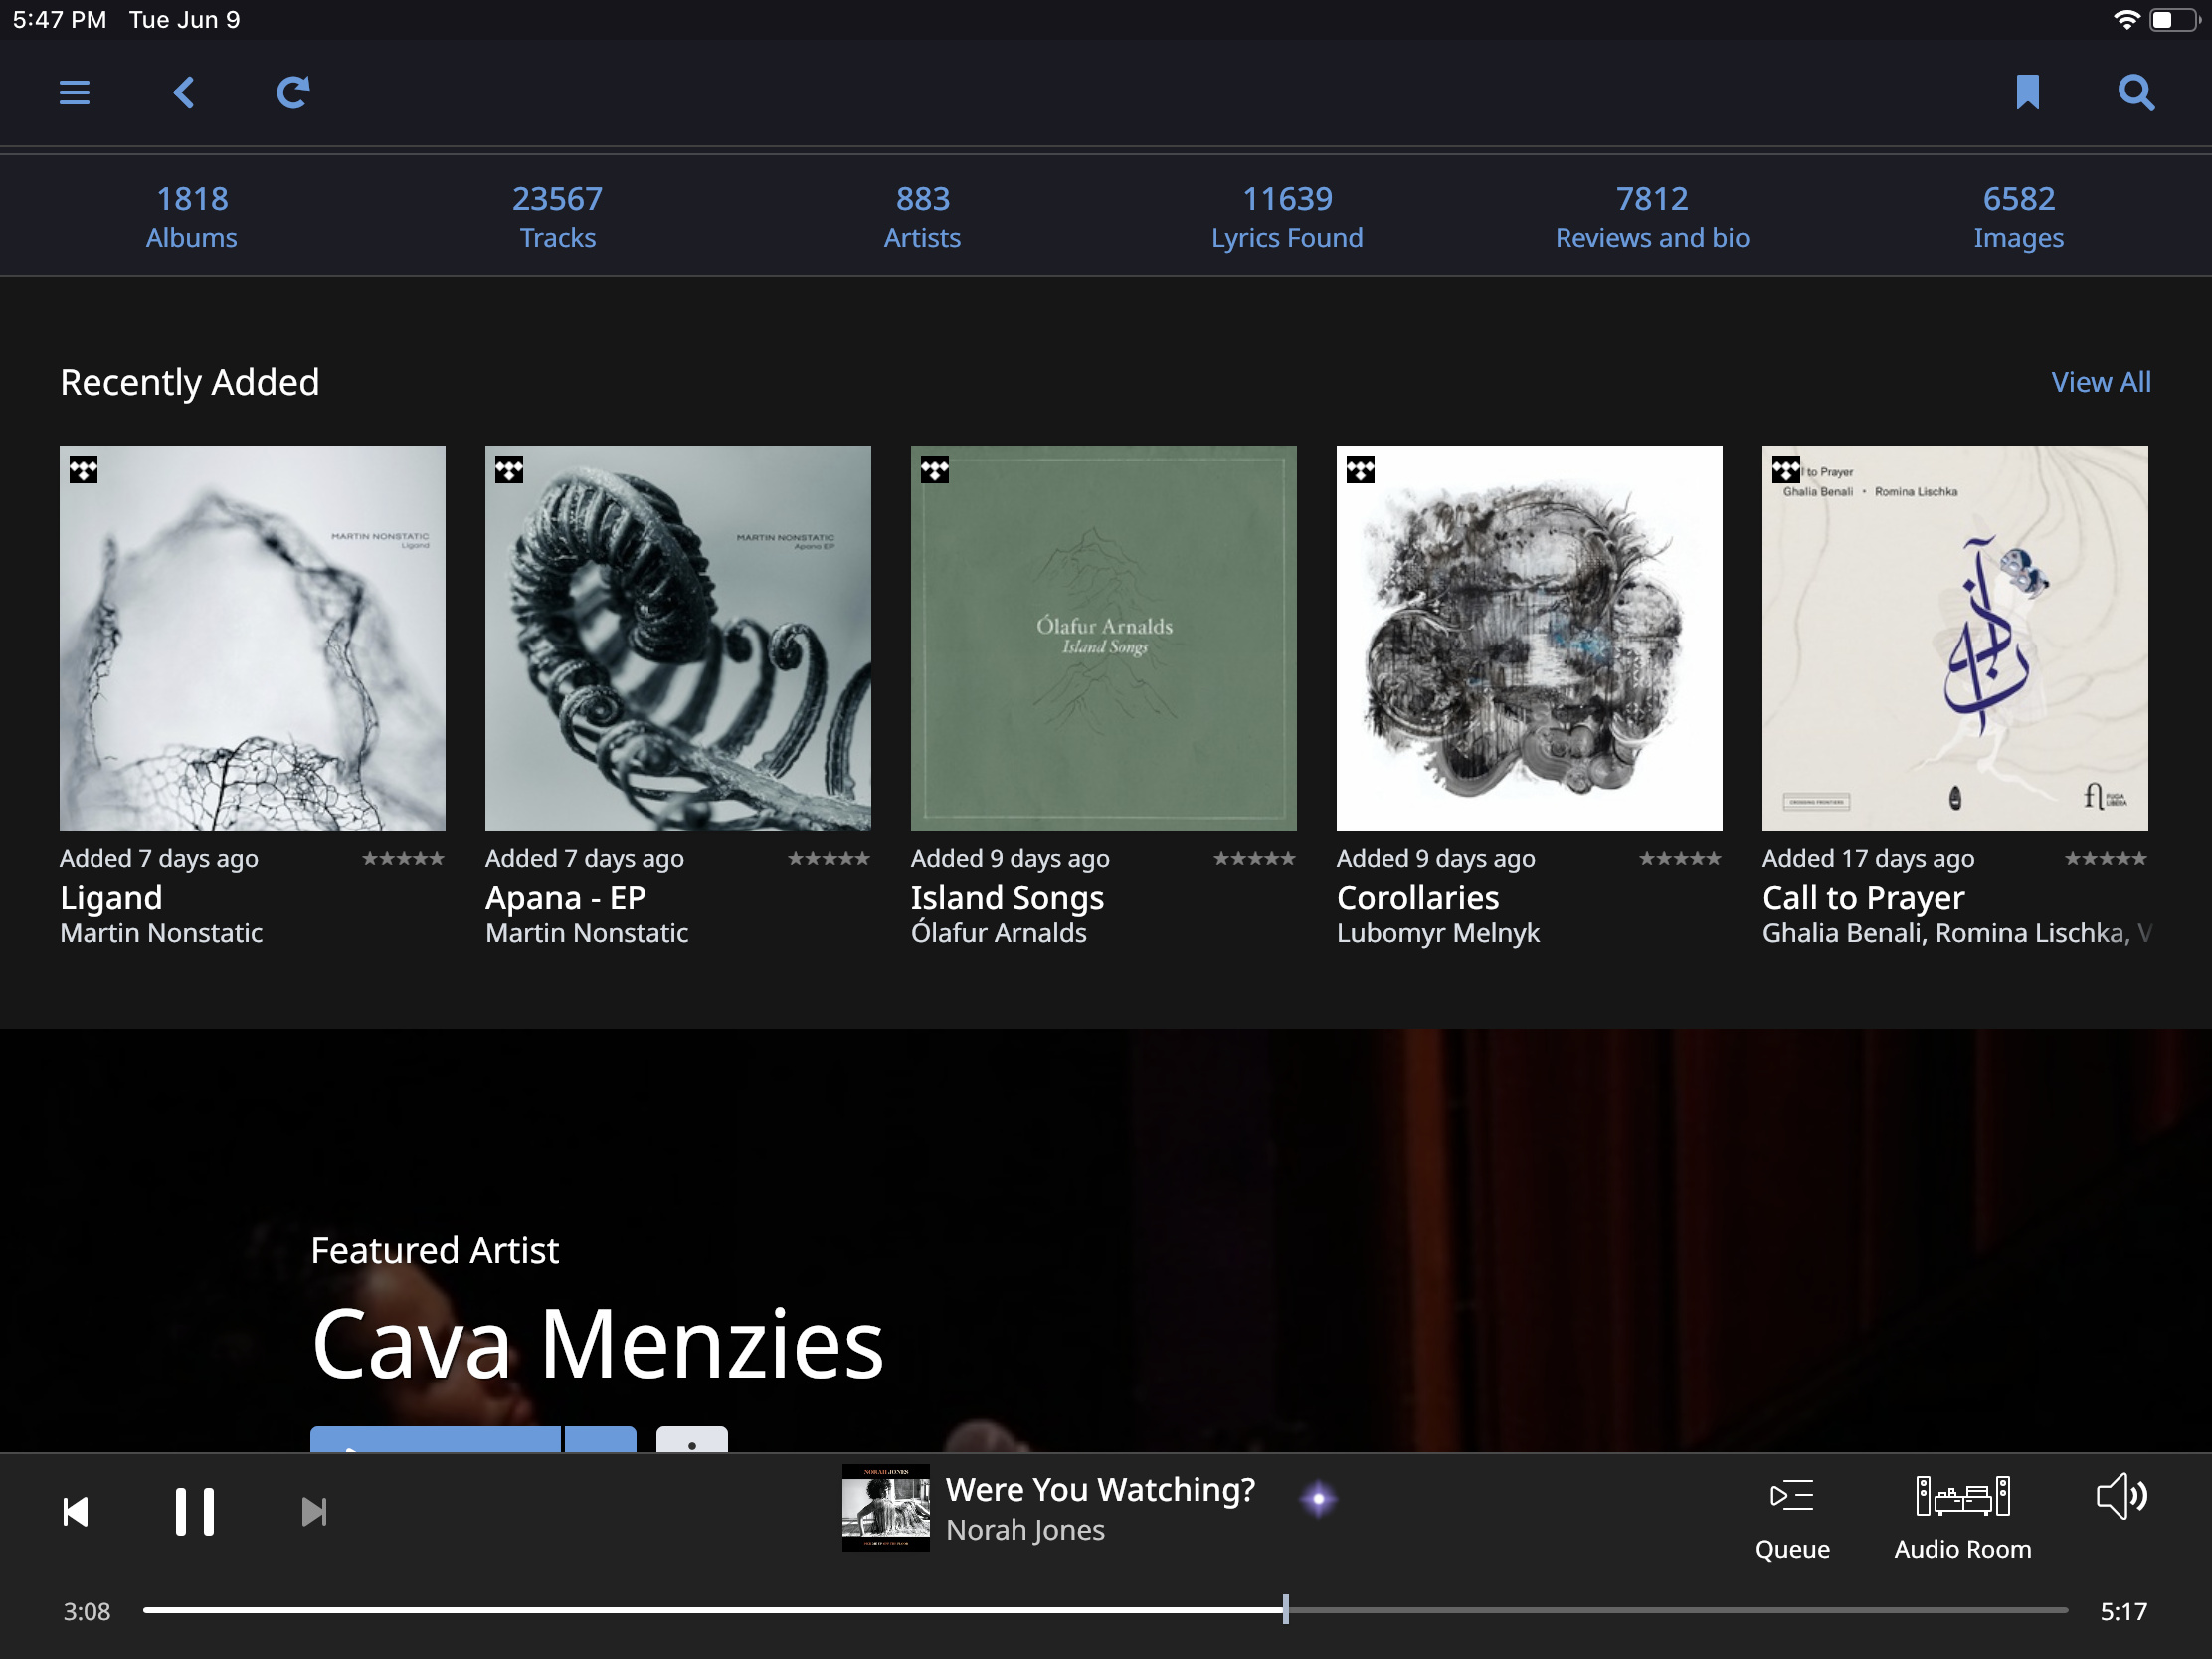The height and width of the screenshot is (1659, 2212).
Task: Open artist Lubomyr Melnyk
Action: coord(1438,933)
